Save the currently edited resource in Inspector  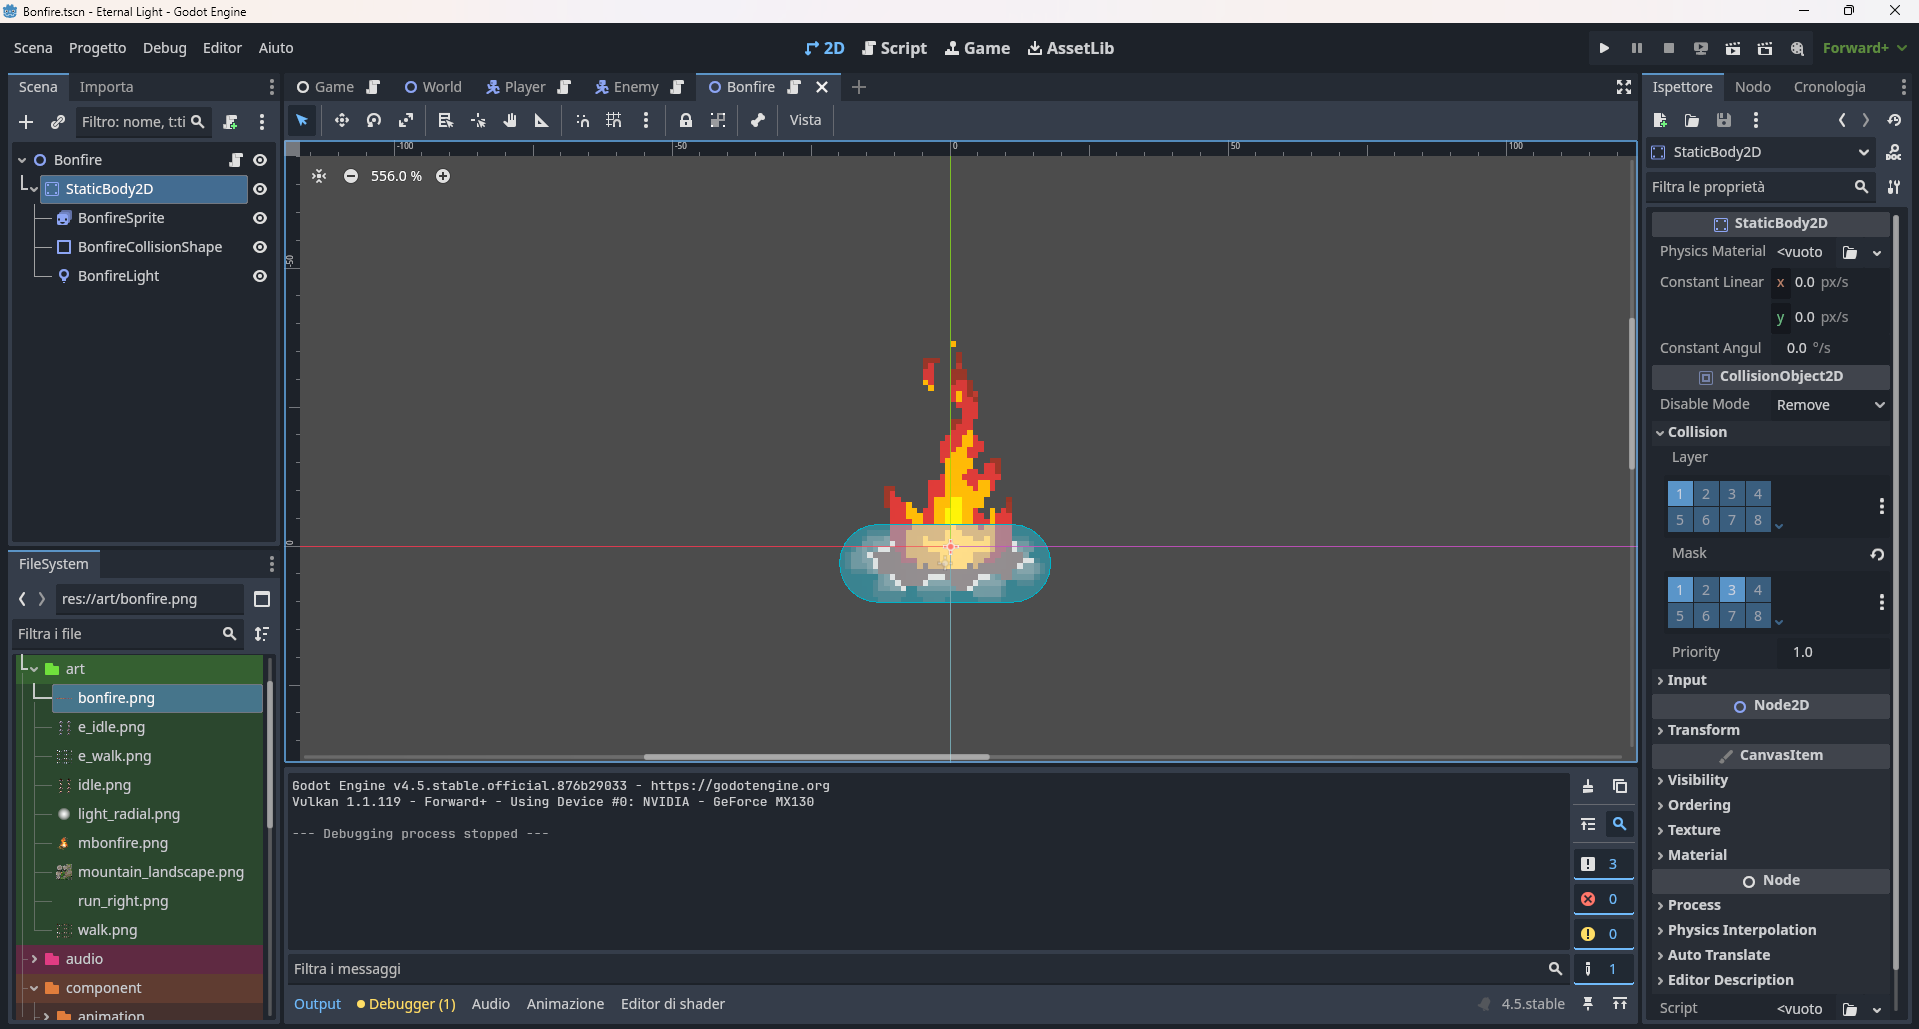pos(1724,120)
